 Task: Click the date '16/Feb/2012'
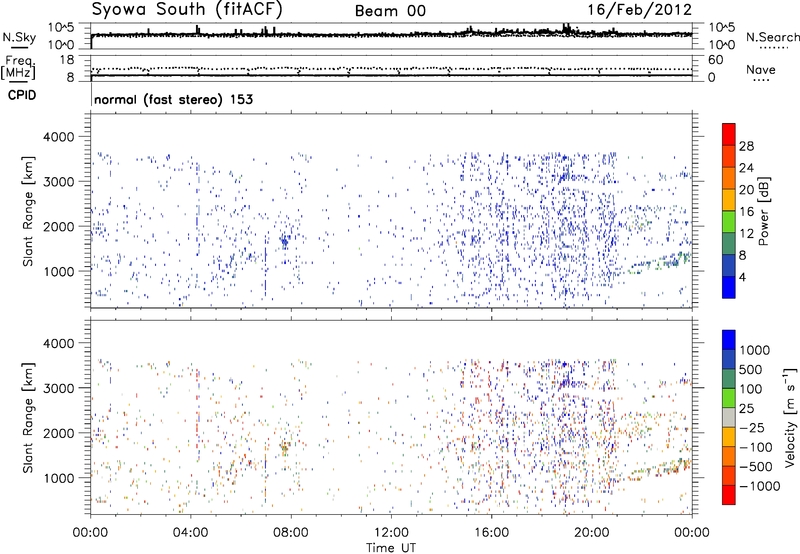click(x=640, y=10)
